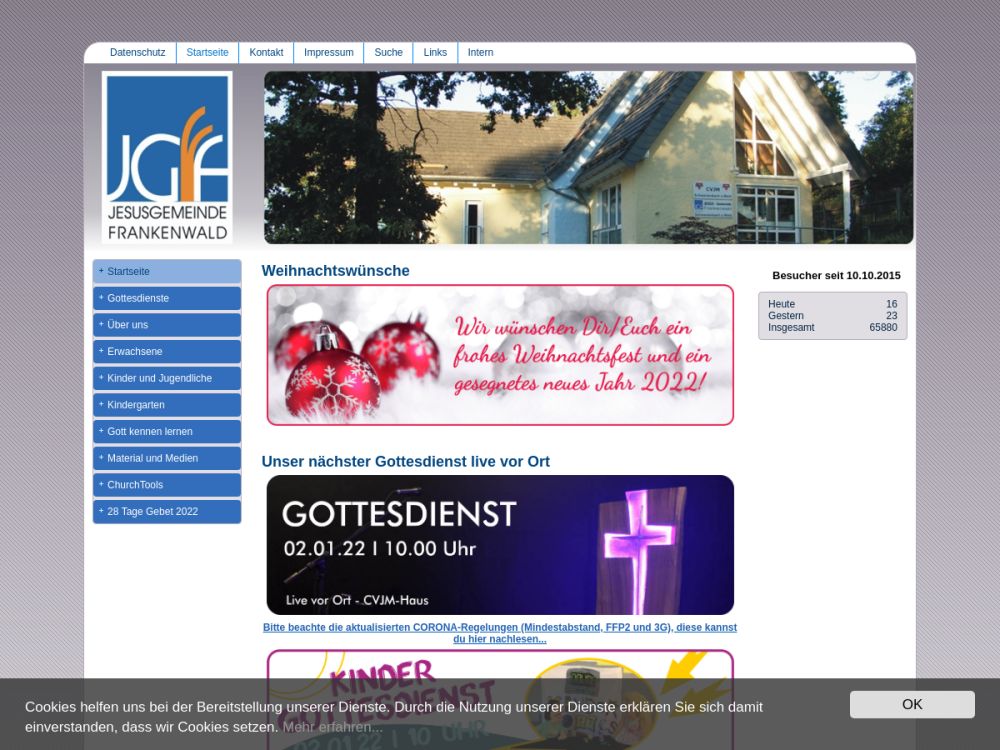This screenshot has height=750, width=1000.
Task: Accept cookies with the OK button
Action: [911, 704]
